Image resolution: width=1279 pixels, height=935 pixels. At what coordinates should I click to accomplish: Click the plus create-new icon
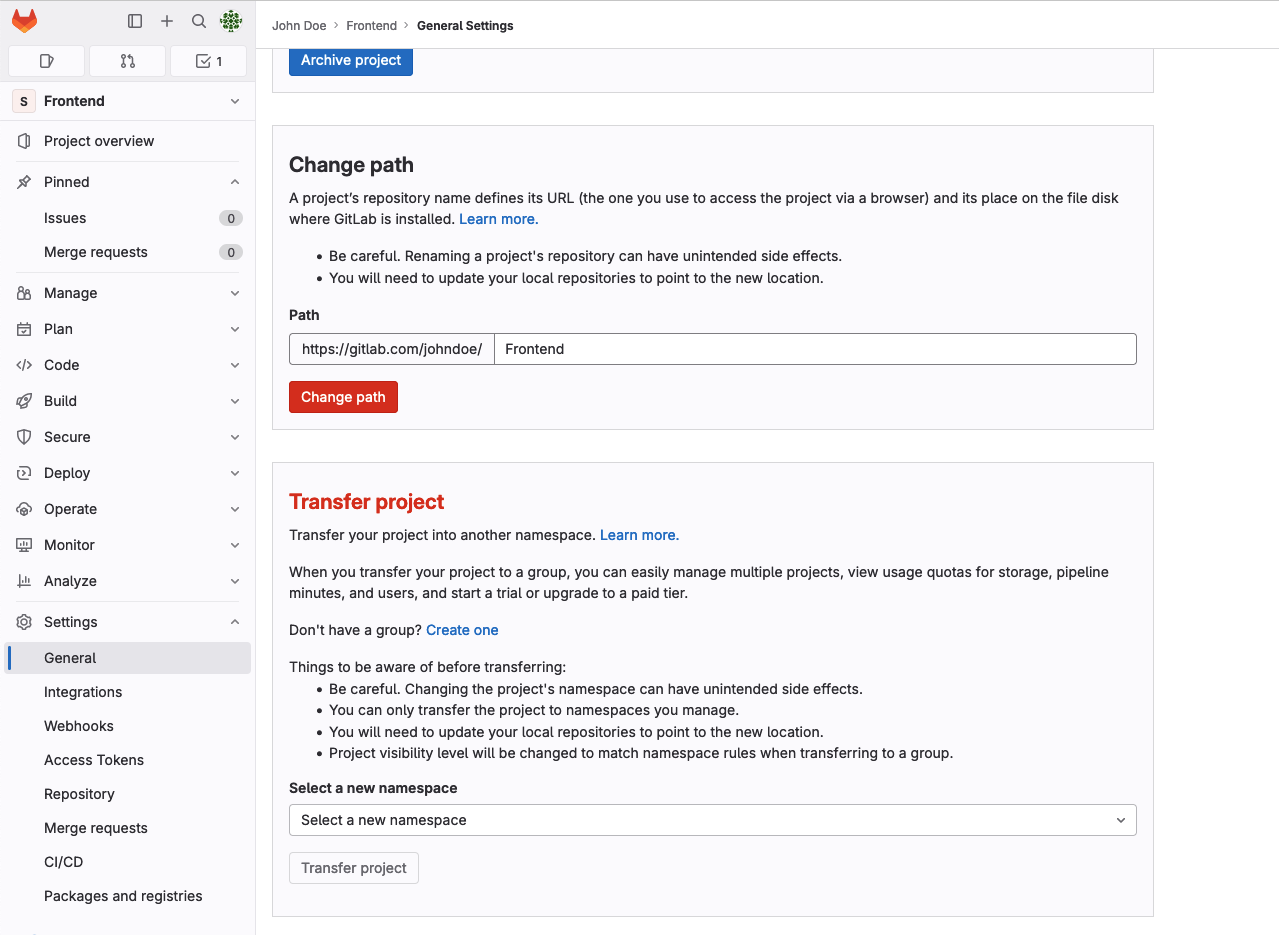point(167,21)
